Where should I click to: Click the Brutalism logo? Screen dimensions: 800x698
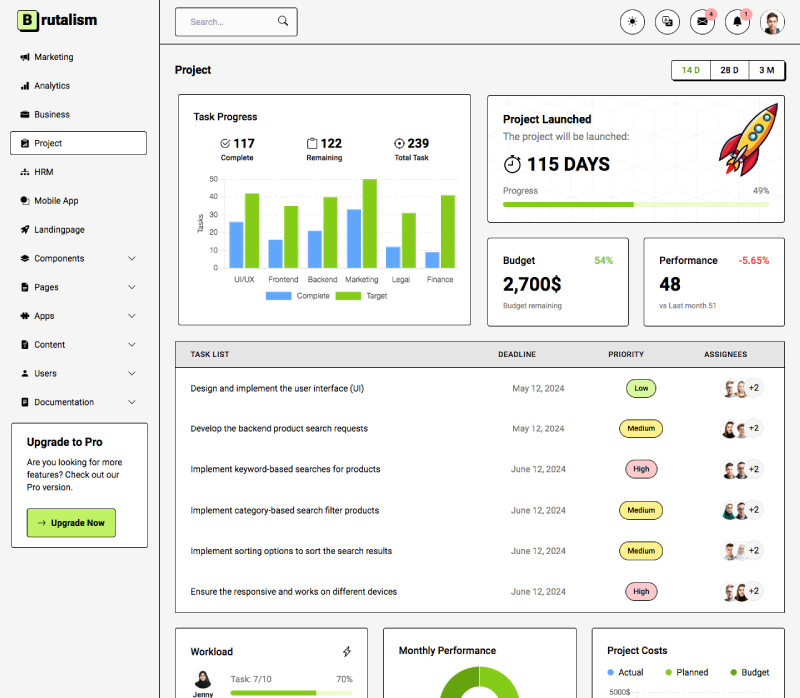click(56, 20)
